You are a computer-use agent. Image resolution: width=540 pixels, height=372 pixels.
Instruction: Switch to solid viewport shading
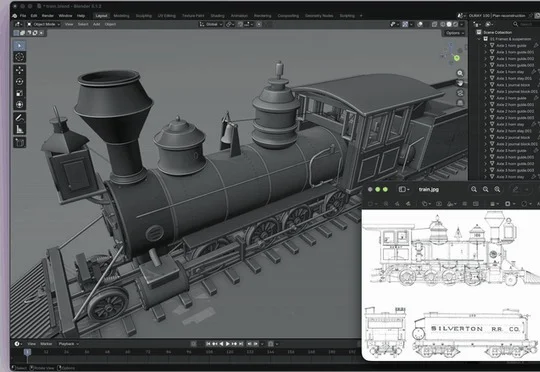(x=449, y=24)
